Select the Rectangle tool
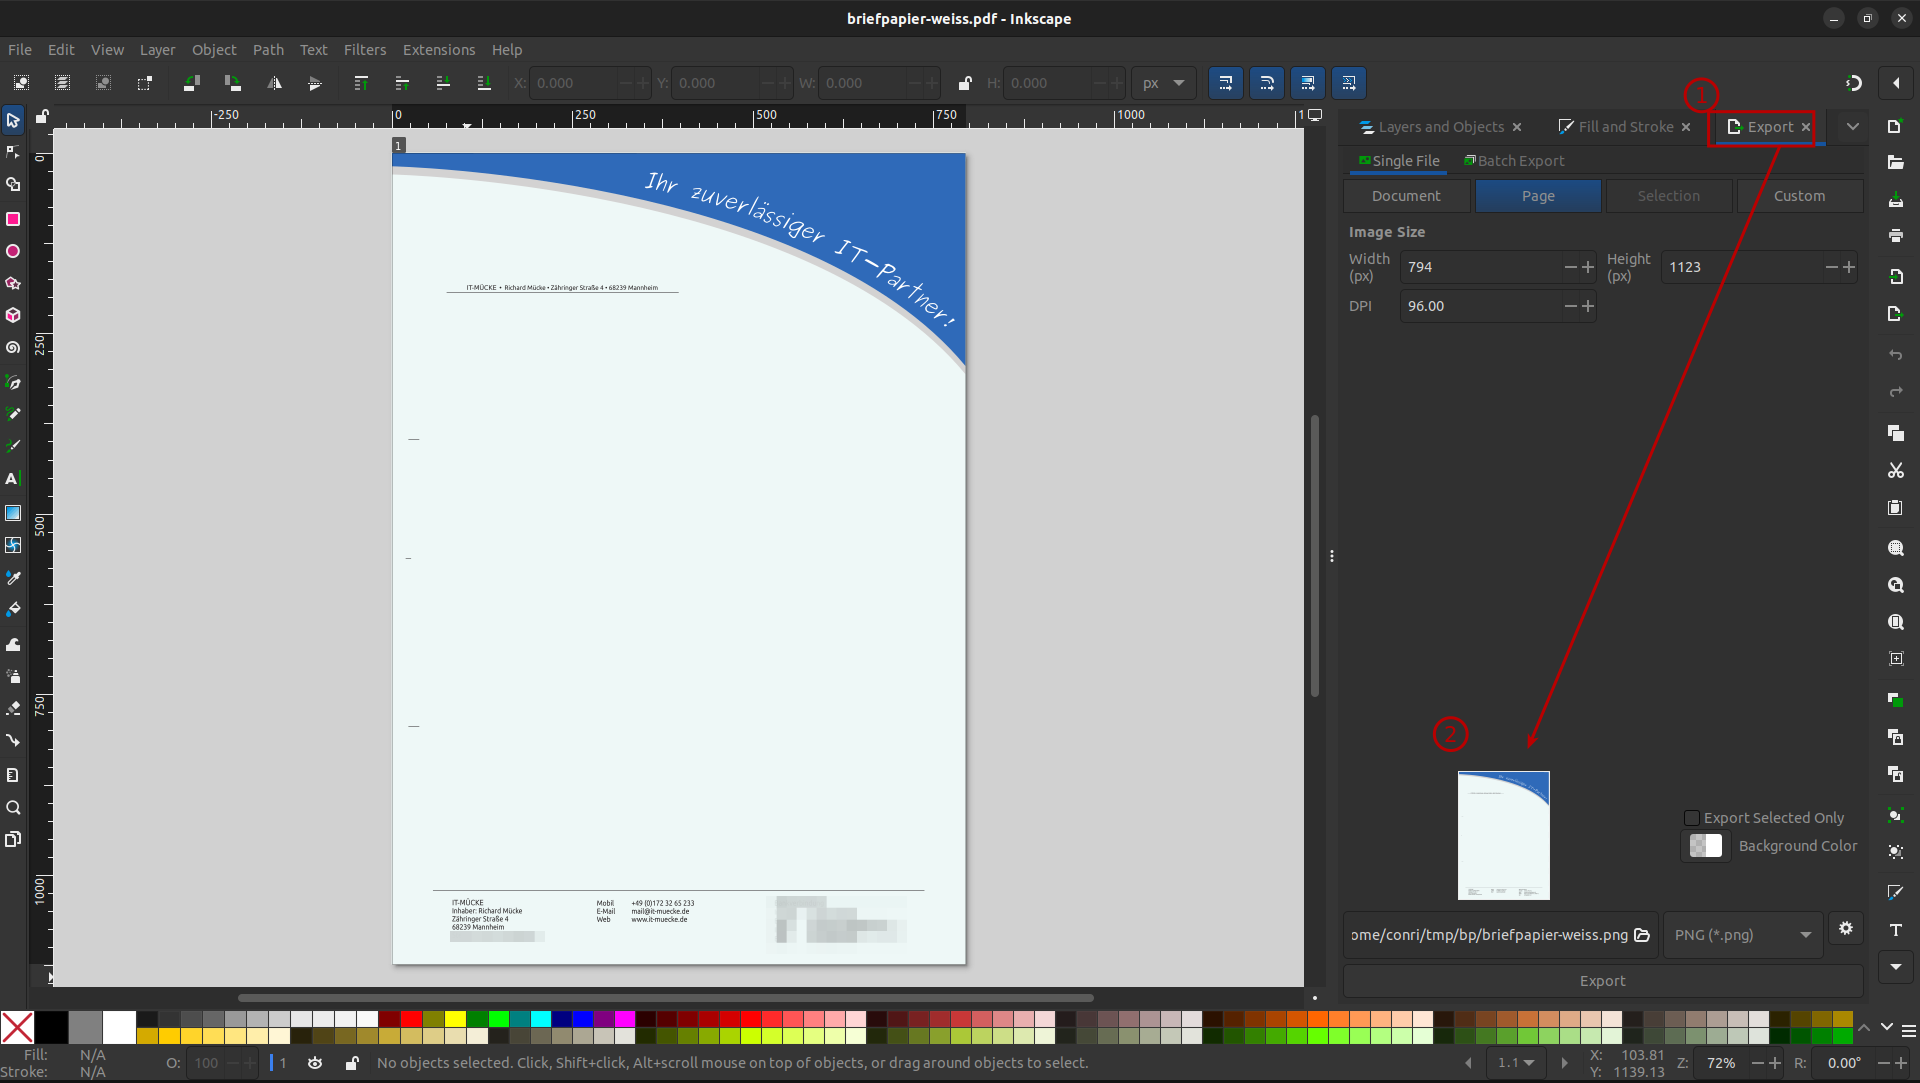Screen dimensions: 1920x1083 13,219
